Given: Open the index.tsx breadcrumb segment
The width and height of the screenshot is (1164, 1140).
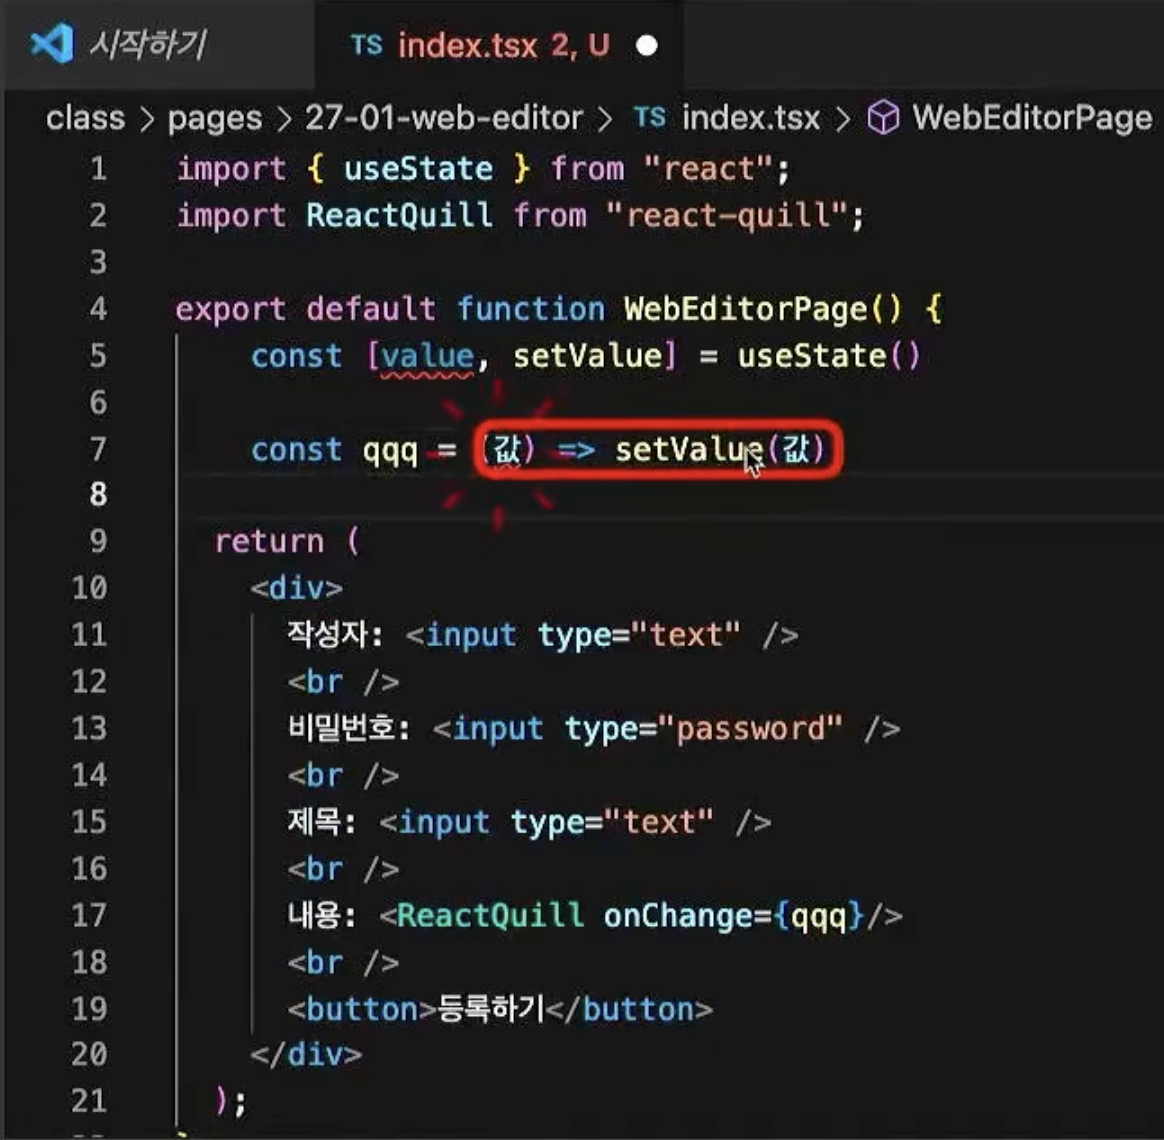Looking at the screenshot, I should [751, 118].
